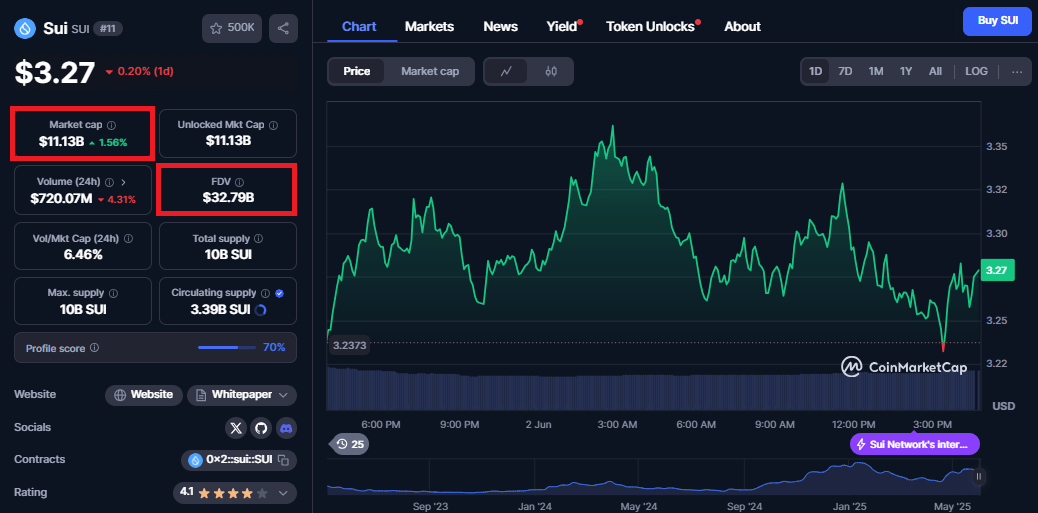The width and height of the screenshot is (1038, 513).
Task: Switch to the Markets tab
Action: click(x=429, y=26)
